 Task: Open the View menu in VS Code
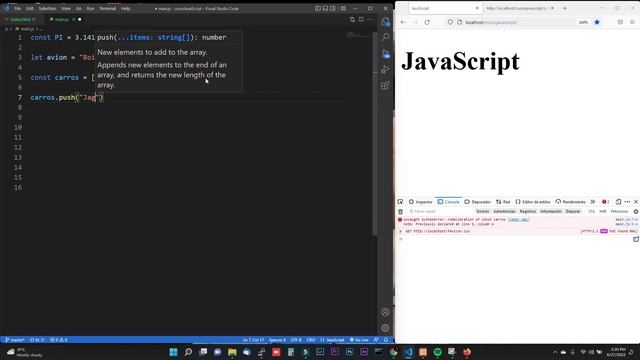[66, 8]
